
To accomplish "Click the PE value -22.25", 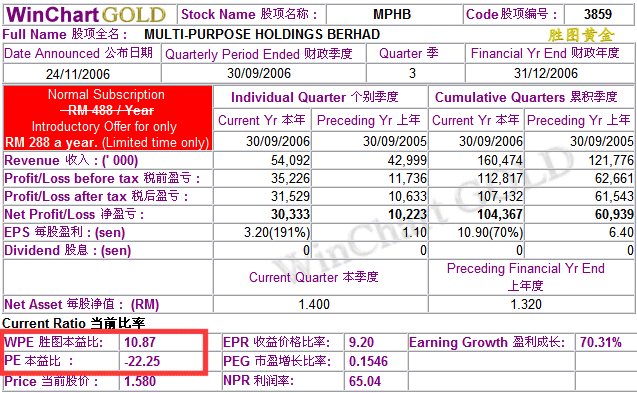I will (x=142, y=361).
